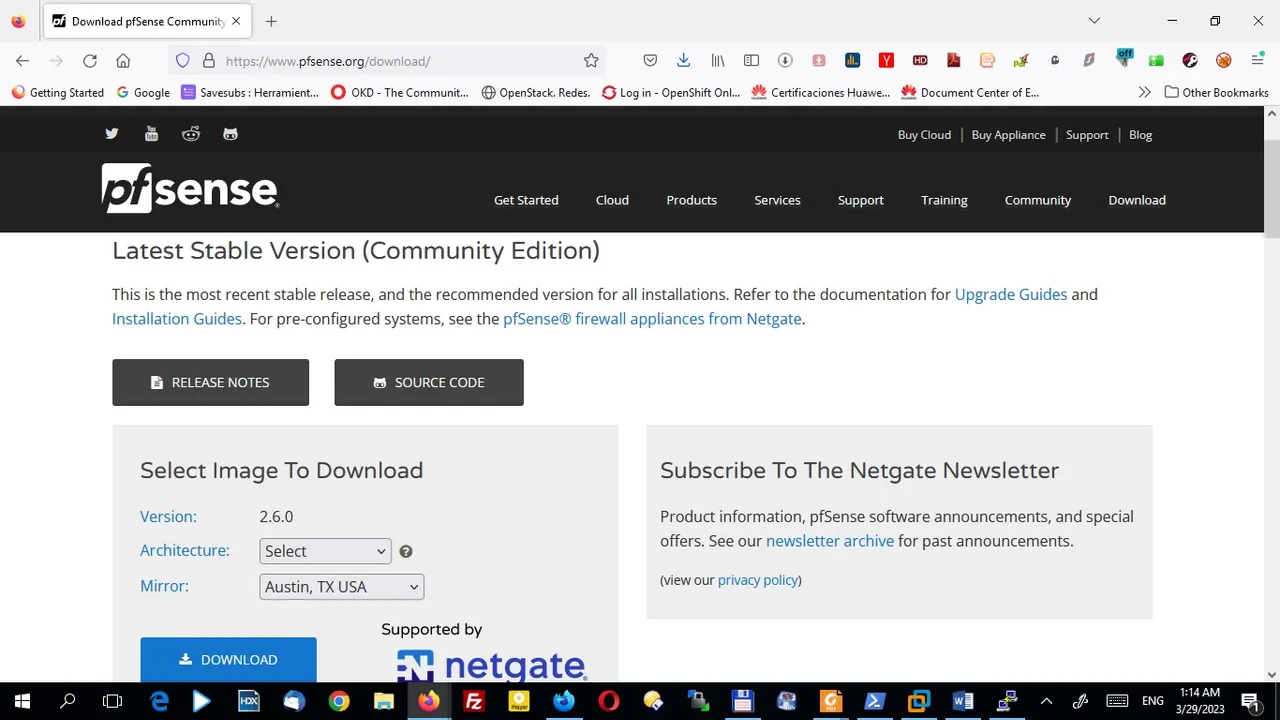
Task: Open the Training navigation menu
Action: point(944,200)
